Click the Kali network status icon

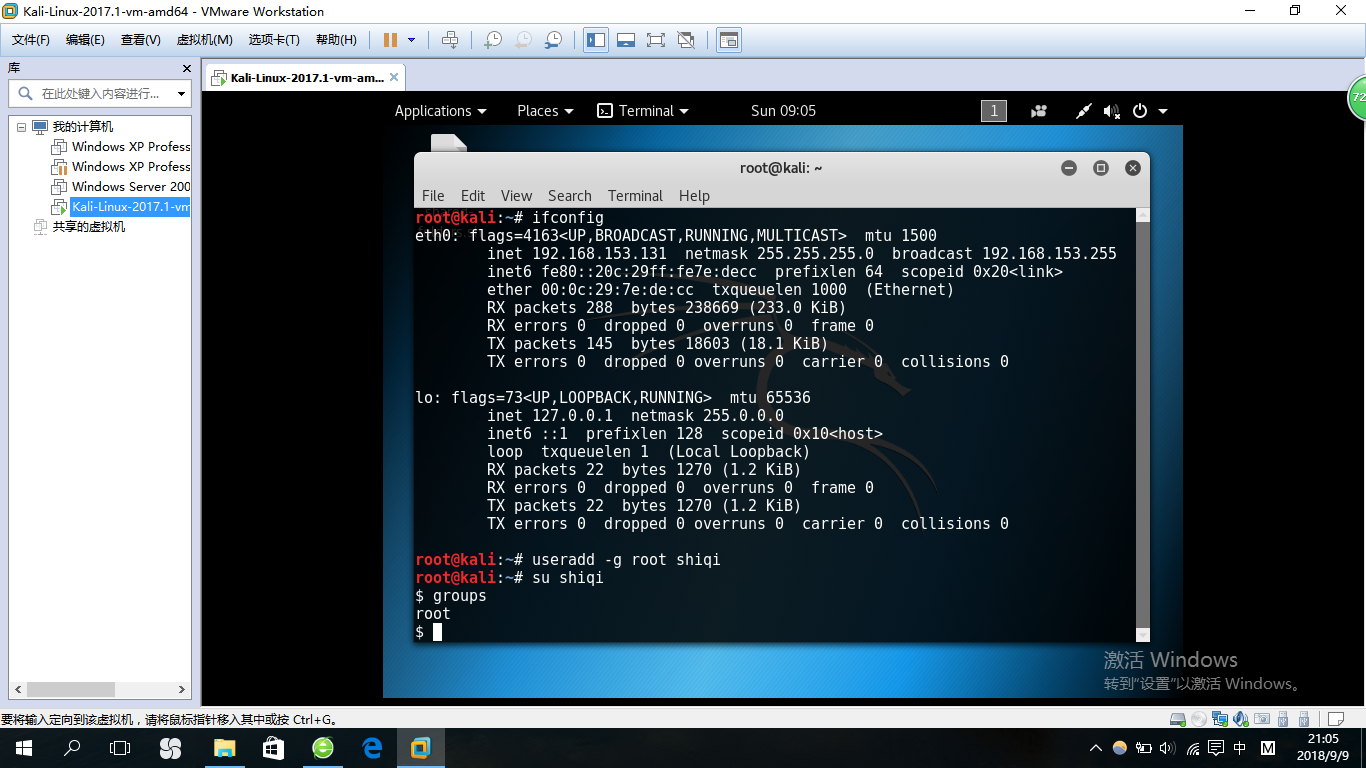tap(1083, 111)
